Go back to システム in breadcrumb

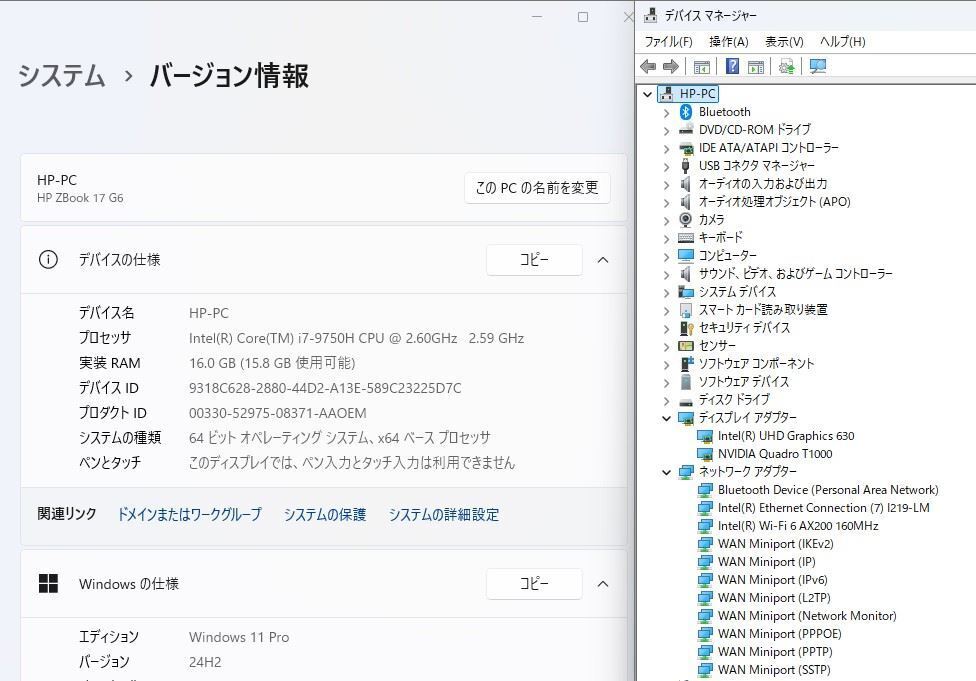[x=62, y=76]
